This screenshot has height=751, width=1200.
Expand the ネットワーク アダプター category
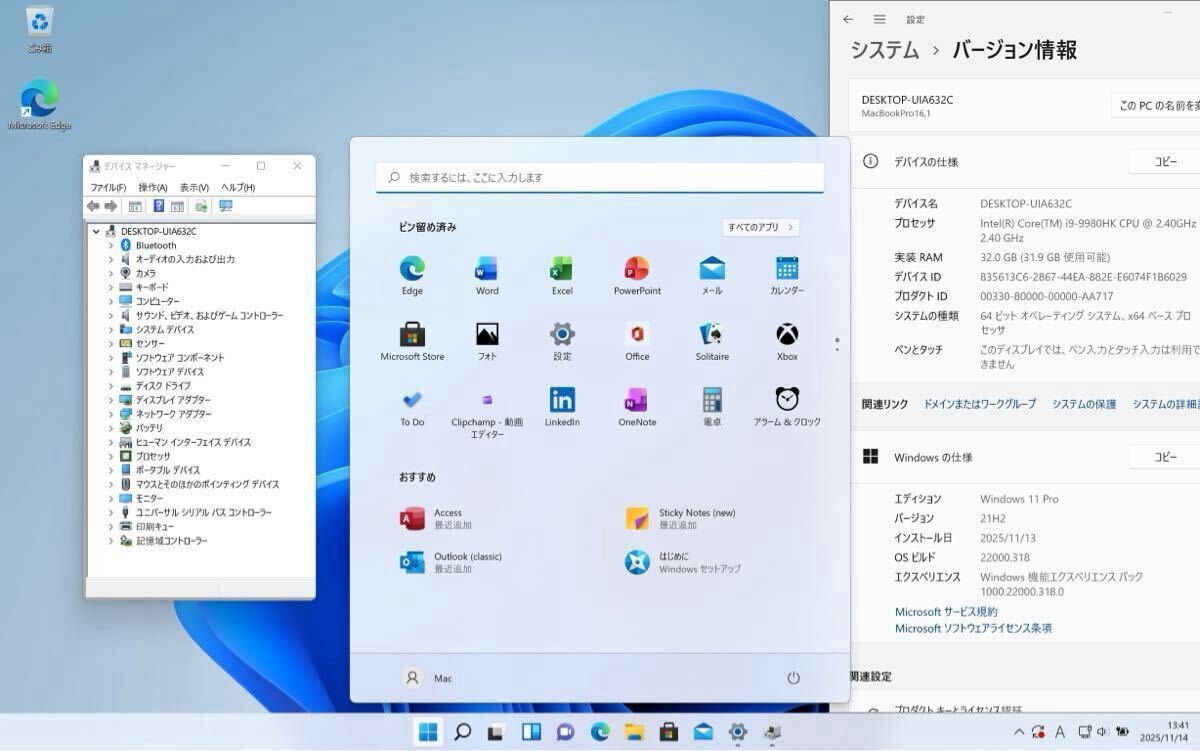pos(111,414)
